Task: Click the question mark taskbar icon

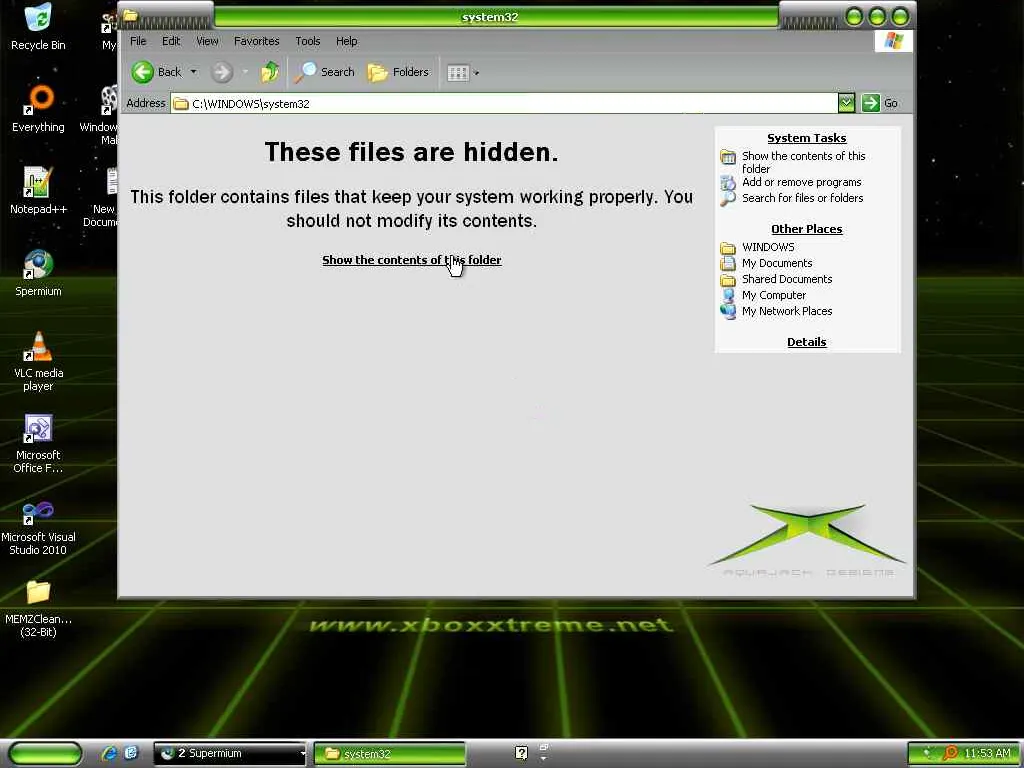Action: [521, 753]
